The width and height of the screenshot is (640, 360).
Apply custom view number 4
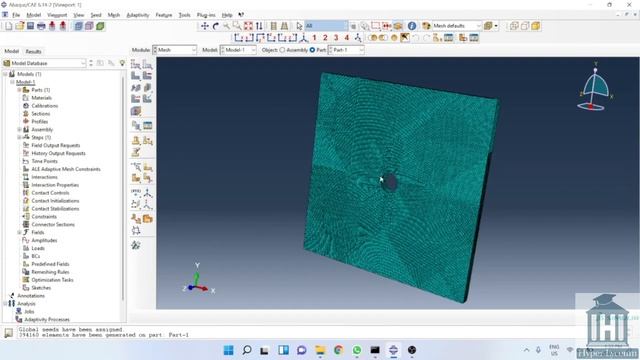point(347,38)
